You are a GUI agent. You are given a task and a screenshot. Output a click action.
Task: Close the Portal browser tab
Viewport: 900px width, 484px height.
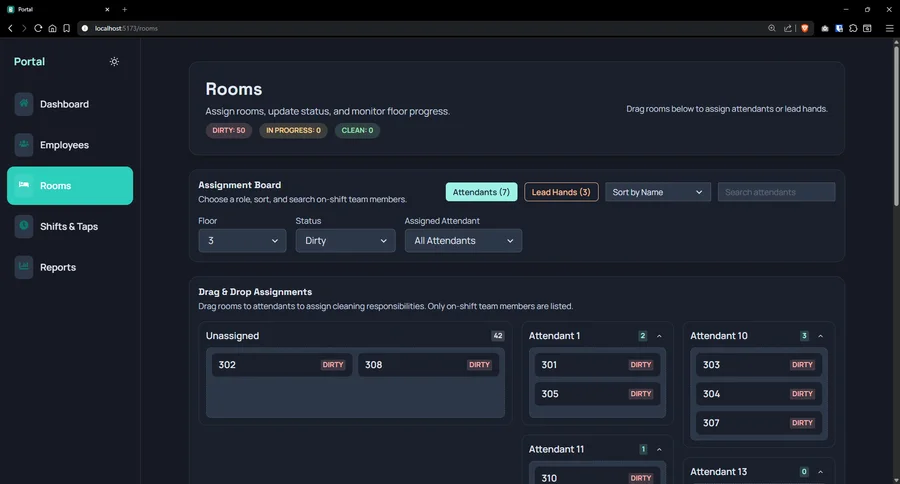pos(107,9)
